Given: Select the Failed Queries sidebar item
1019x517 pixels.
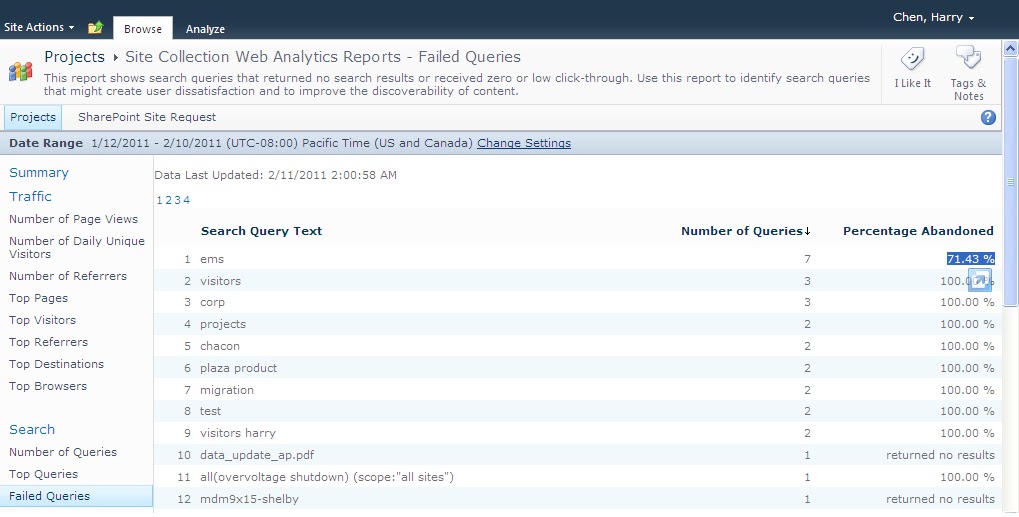Looking at the screenshot, I should (x=75, y=496).
